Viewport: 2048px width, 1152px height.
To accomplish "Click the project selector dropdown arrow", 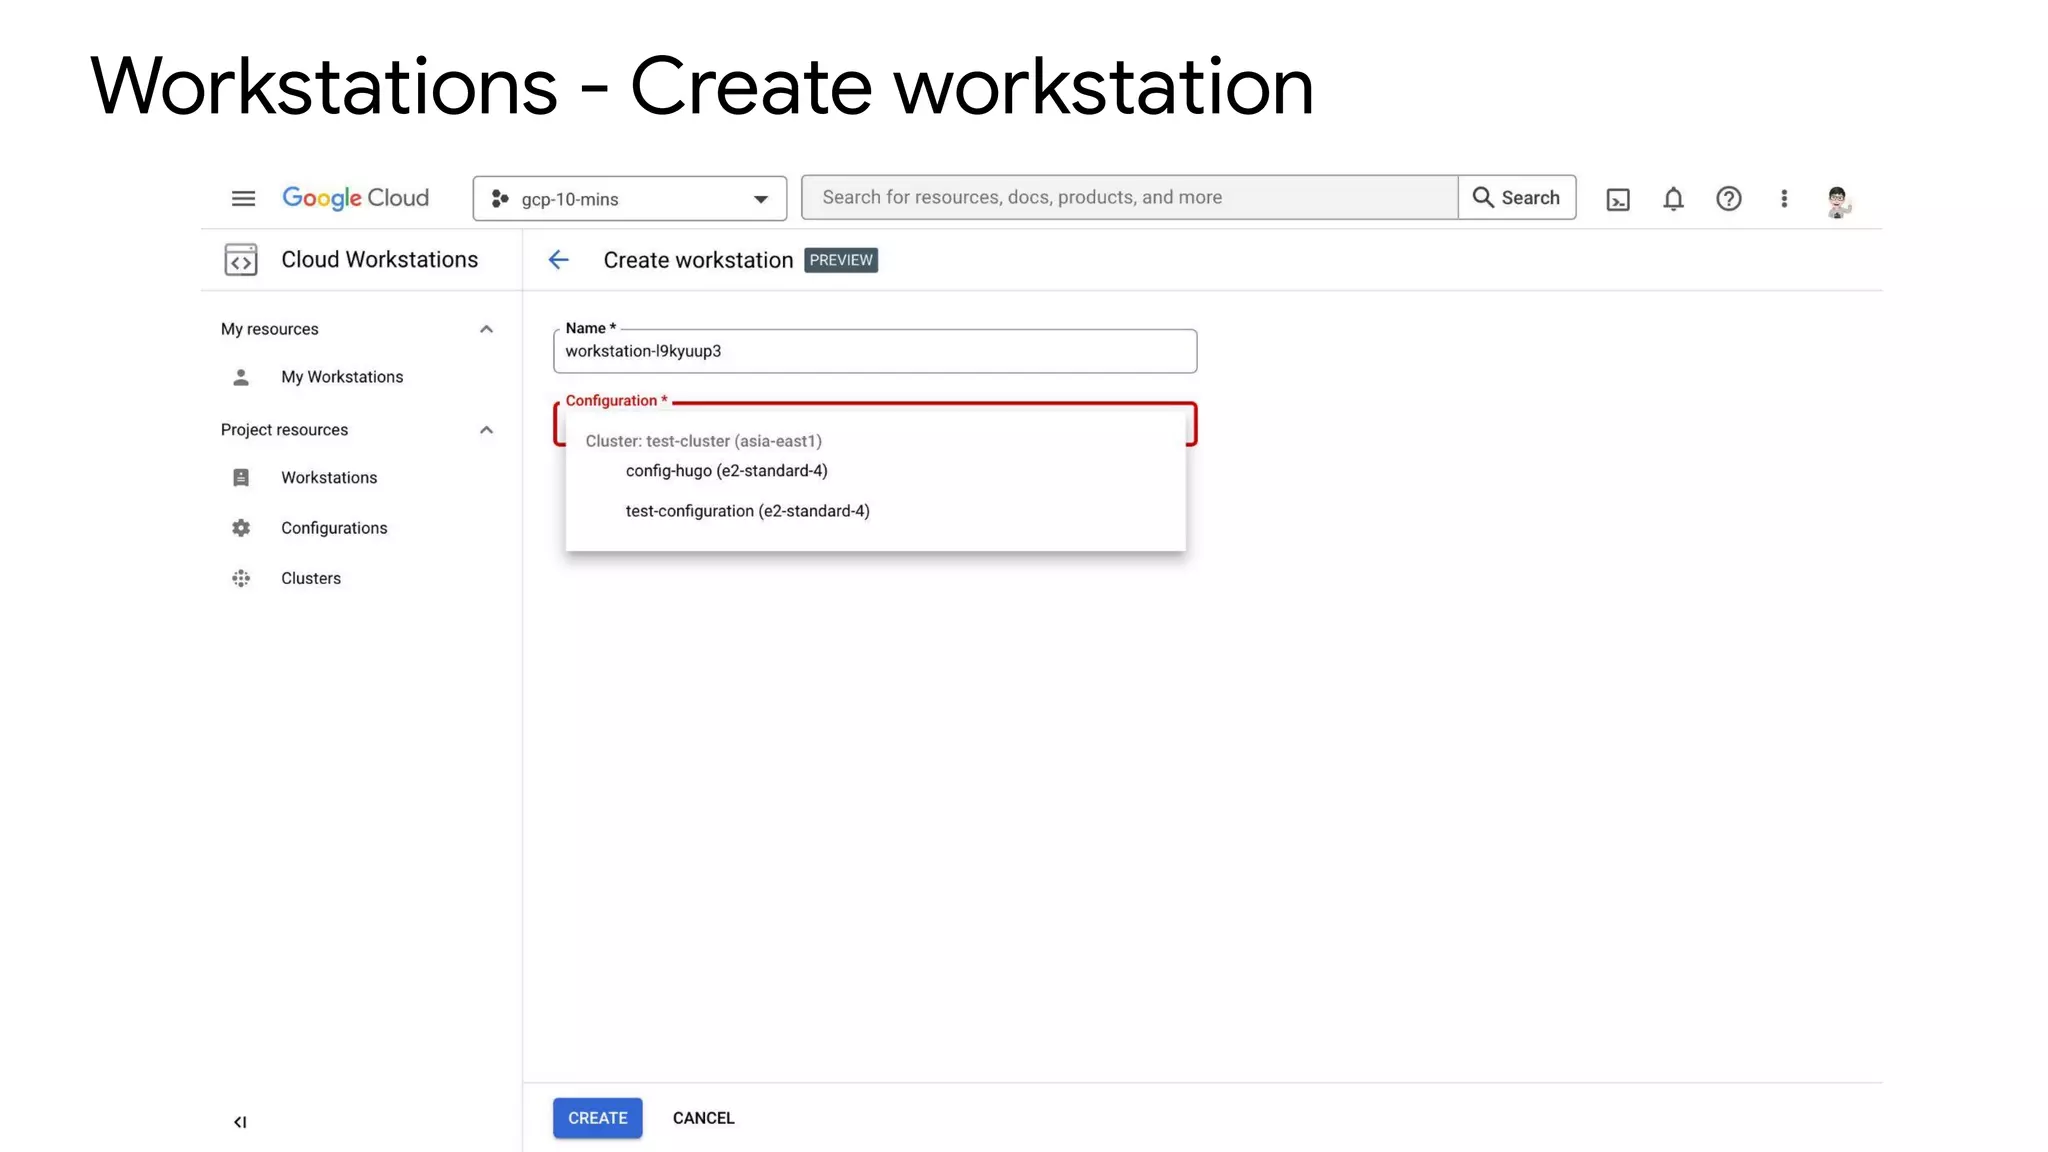I will (761, 199).
